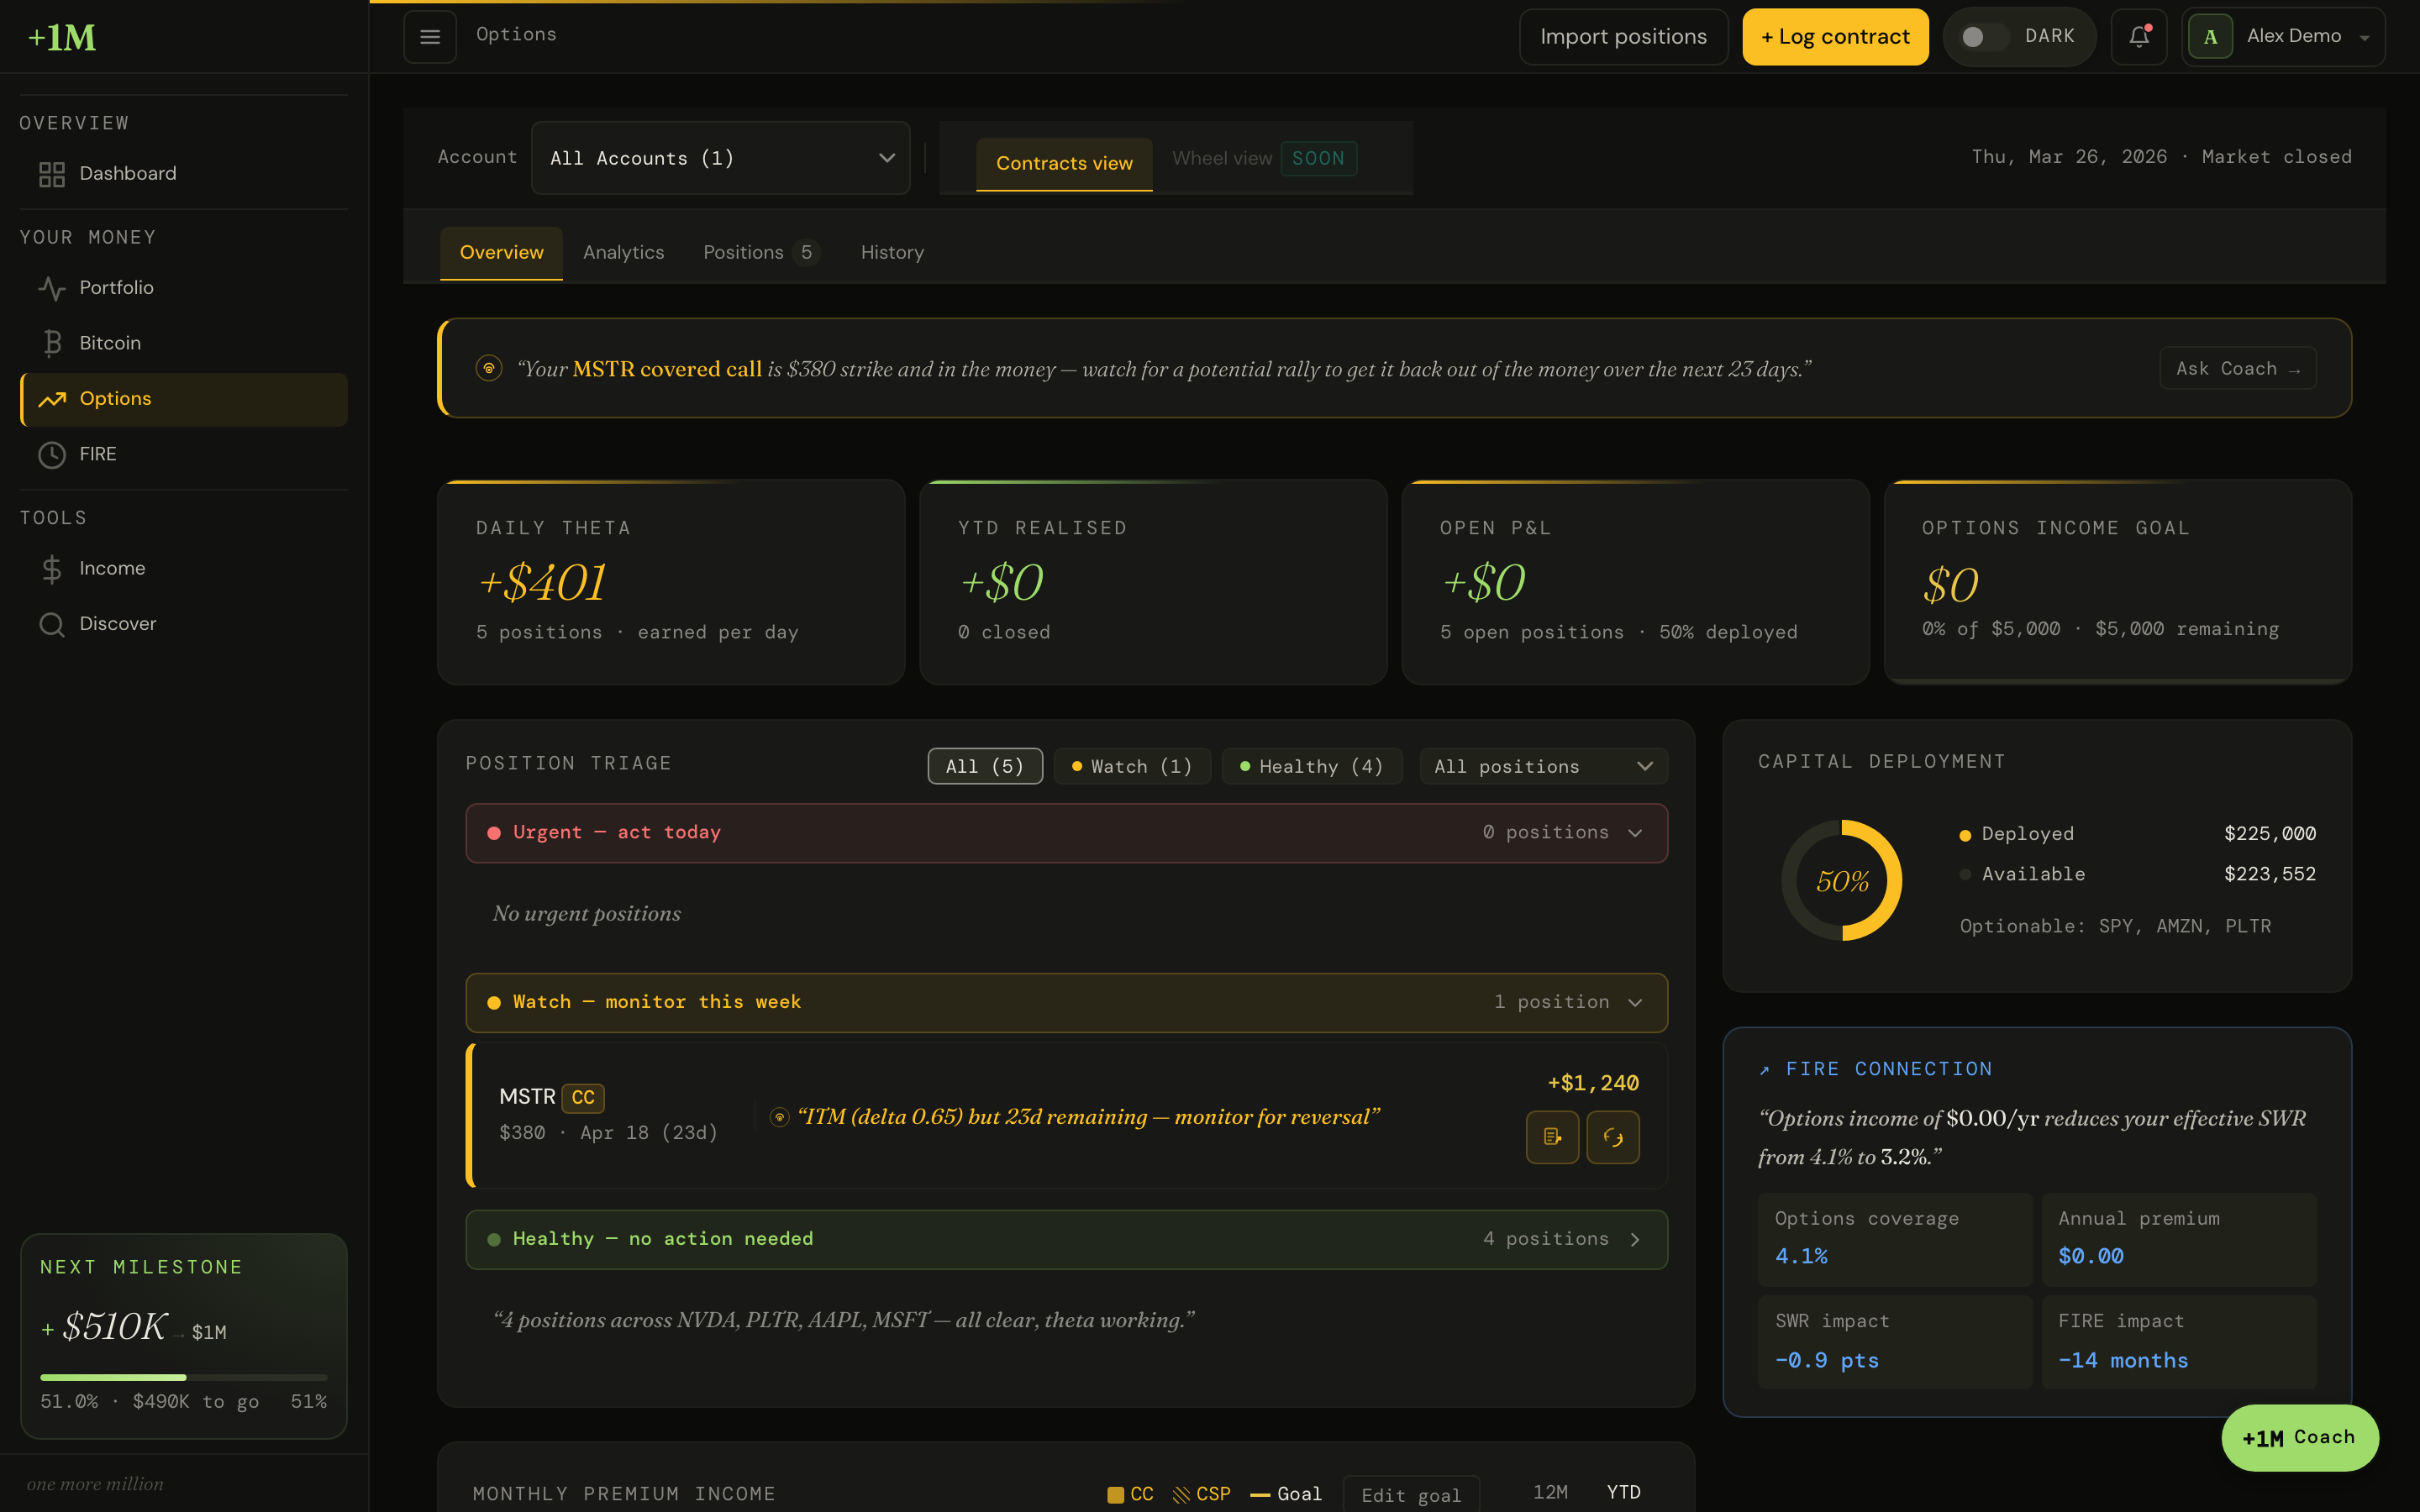
Task: Open the +1M Coach floating button
Action: [x=2300, y=1437]
